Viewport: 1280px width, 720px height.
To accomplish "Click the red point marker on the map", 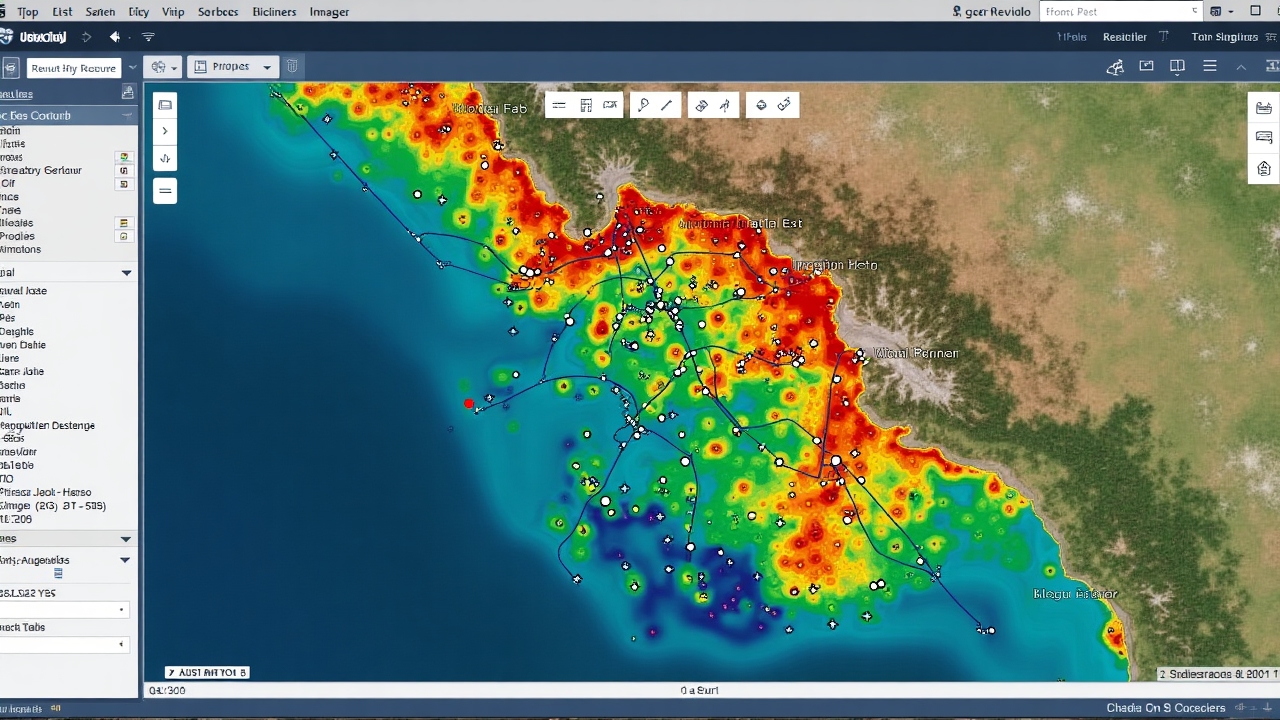I will point(469,404).
